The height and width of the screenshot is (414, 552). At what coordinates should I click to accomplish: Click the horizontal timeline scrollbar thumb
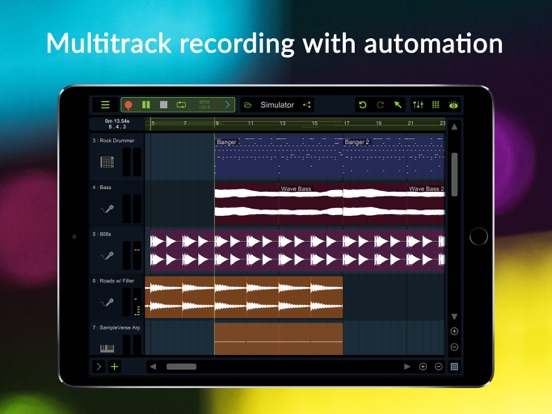pyautogui.click(x=181, y=366)
